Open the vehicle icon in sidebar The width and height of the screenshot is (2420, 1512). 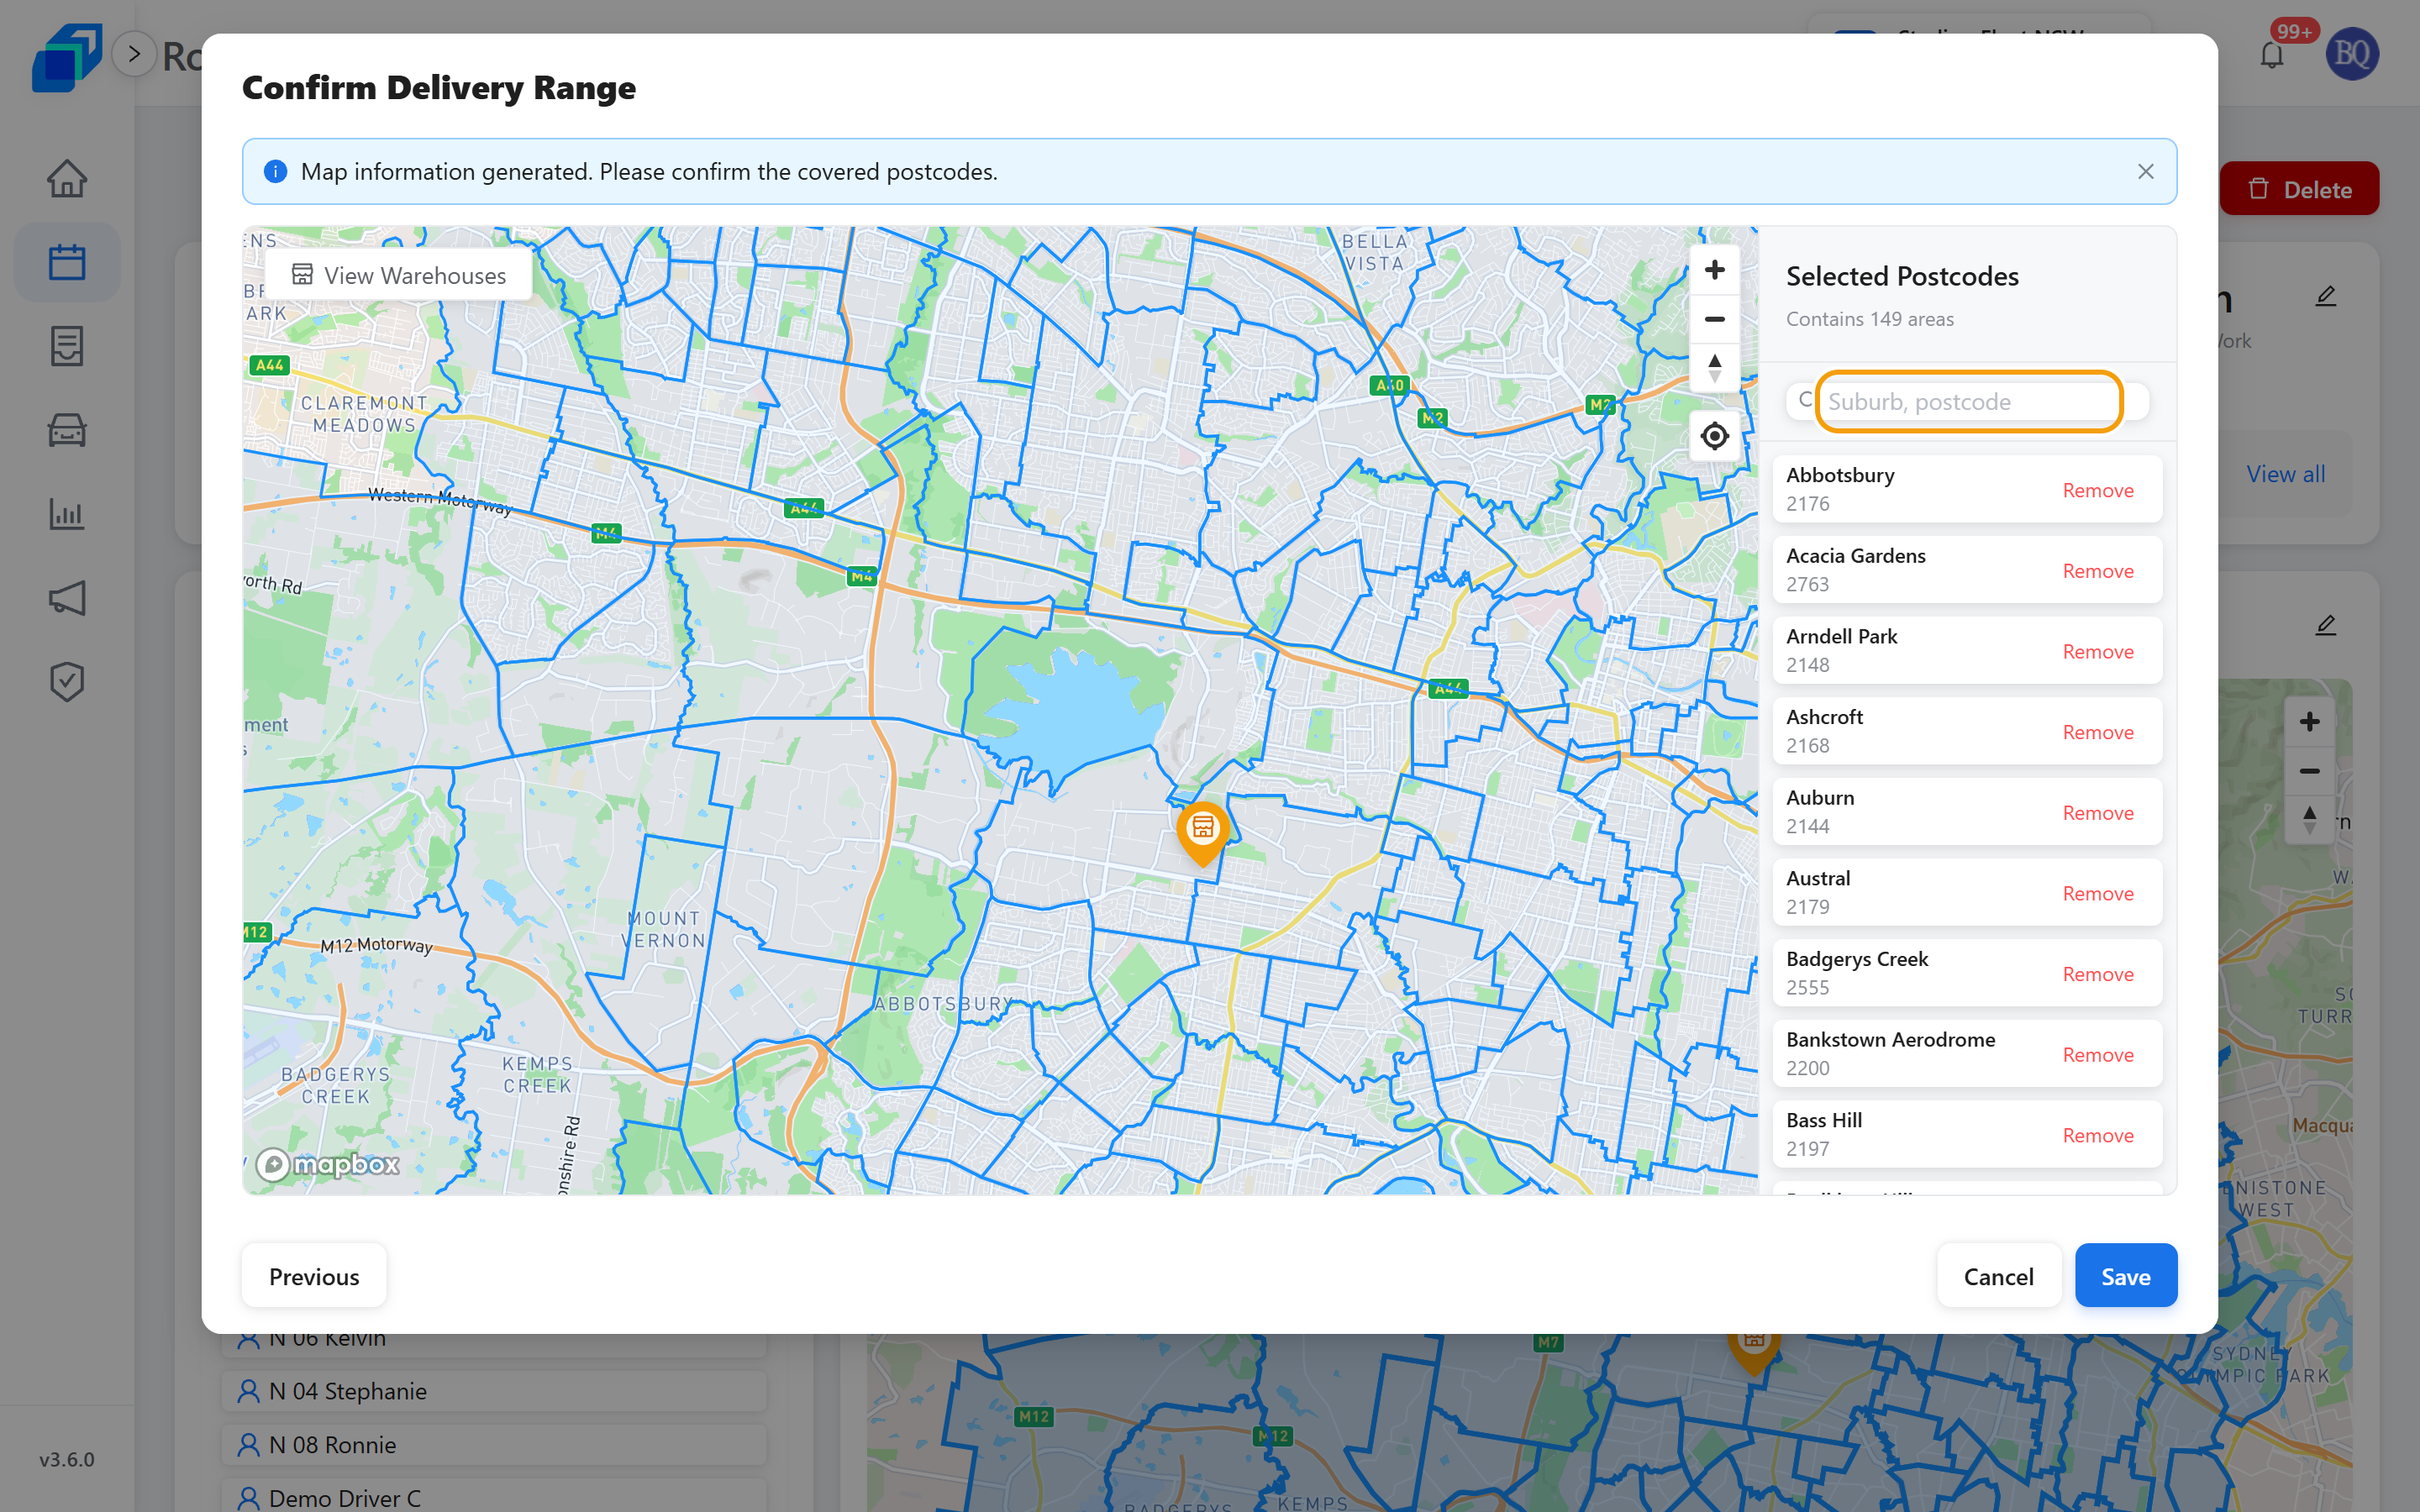point(67,430)
